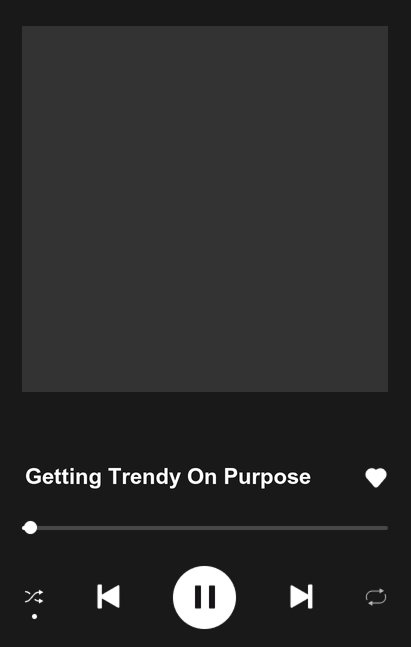Toggle shuffle mode with the crossed-arrows icon
Screen dimensions: 411x647
(x=34, y=597)
